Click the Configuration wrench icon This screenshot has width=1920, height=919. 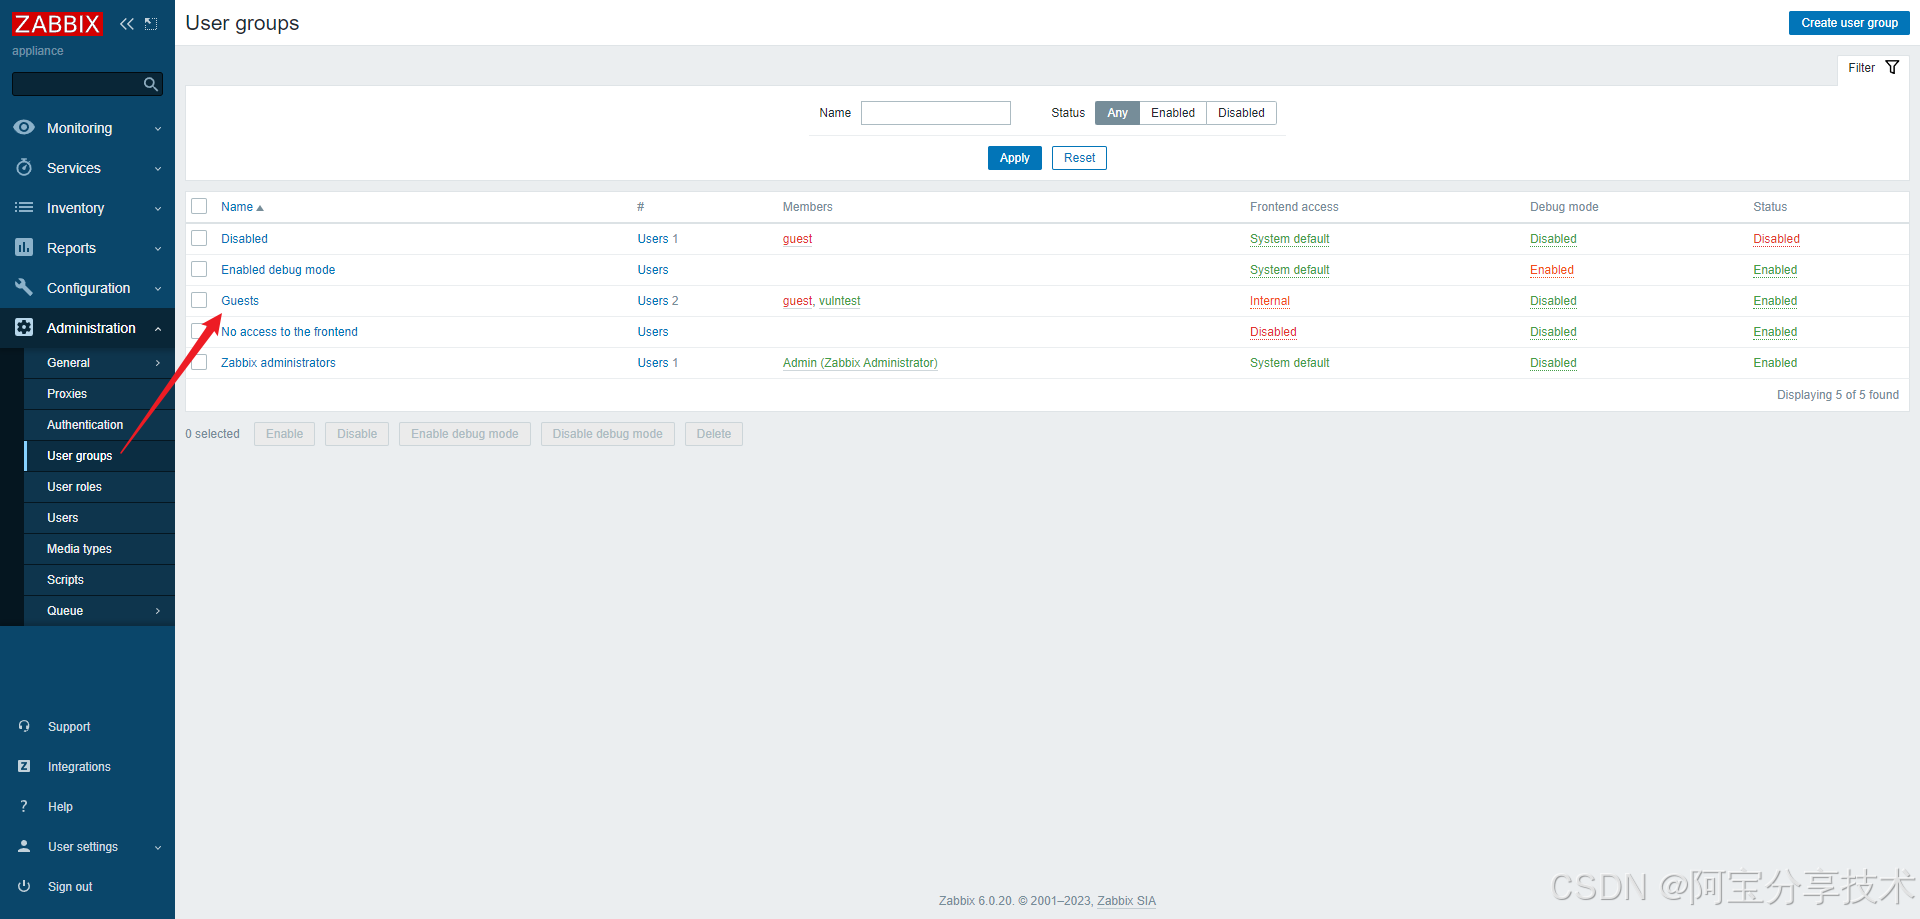24,288
